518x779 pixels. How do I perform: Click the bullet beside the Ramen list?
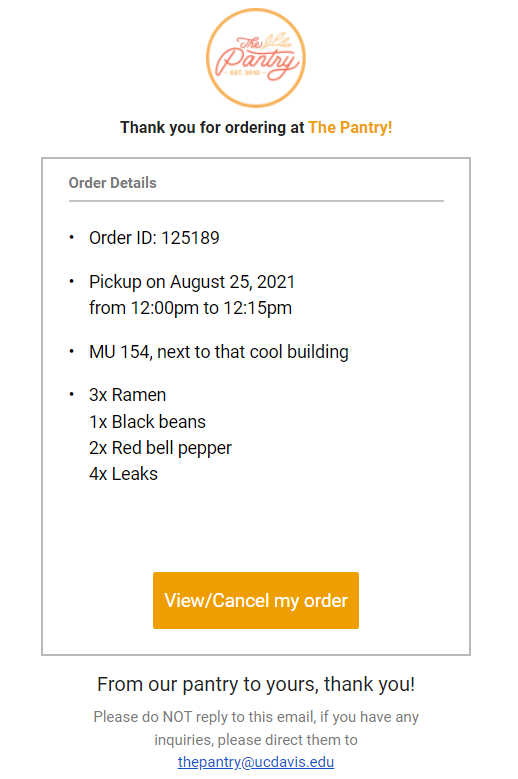point(72,394)
